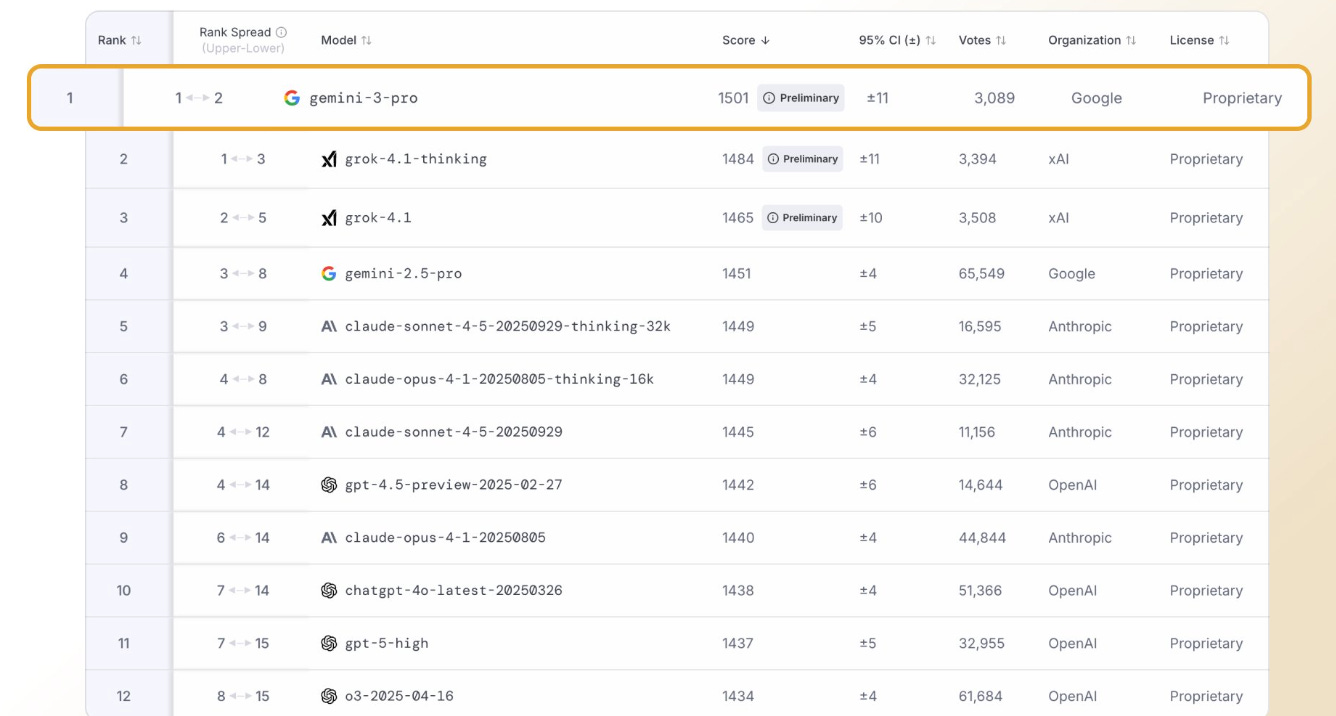
Task: Select the votes value 65,549
Action: click(x=982, y=273)
